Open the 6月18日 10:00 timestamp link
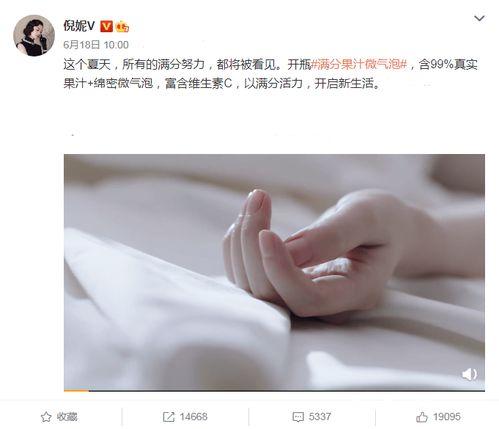 coord(96,45)
